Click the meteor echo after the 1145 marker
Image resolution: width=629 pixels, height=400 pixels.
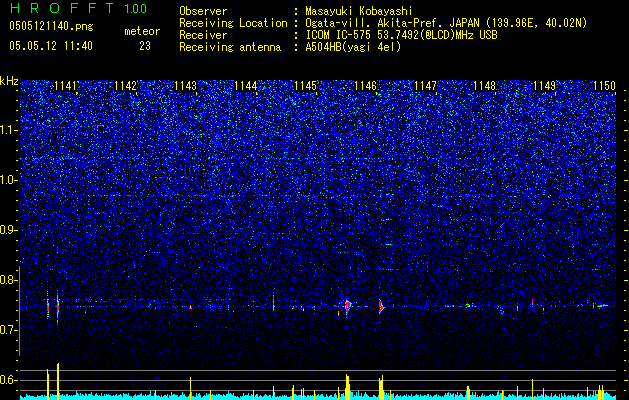(x=347, y=306)
